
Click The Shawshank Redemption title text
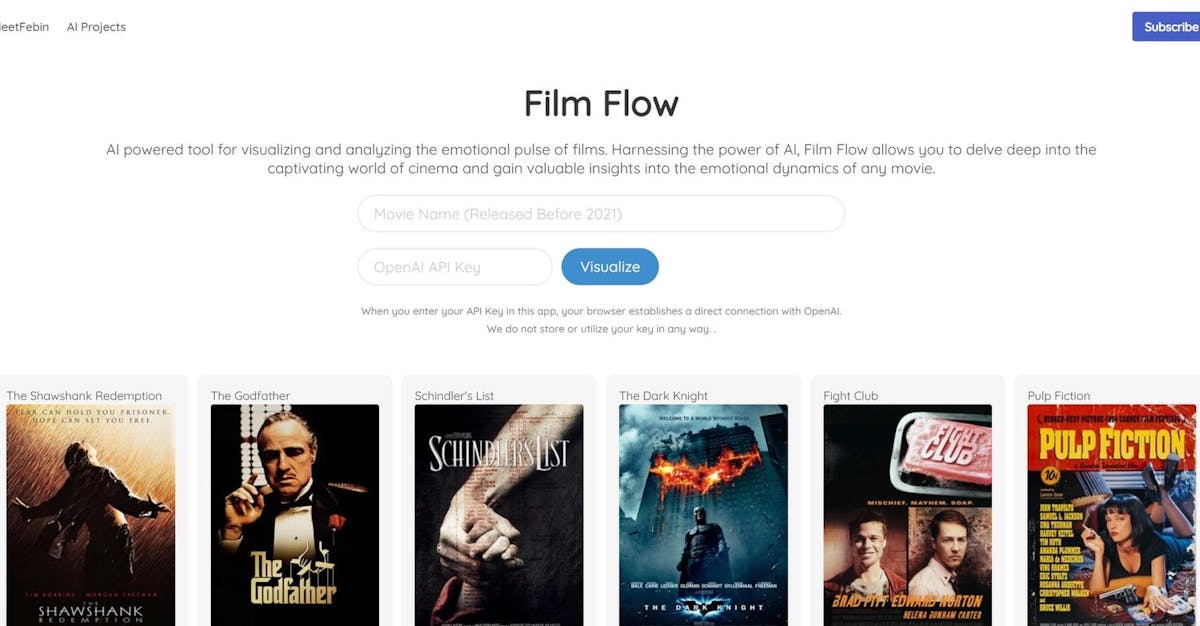point(84,396)
